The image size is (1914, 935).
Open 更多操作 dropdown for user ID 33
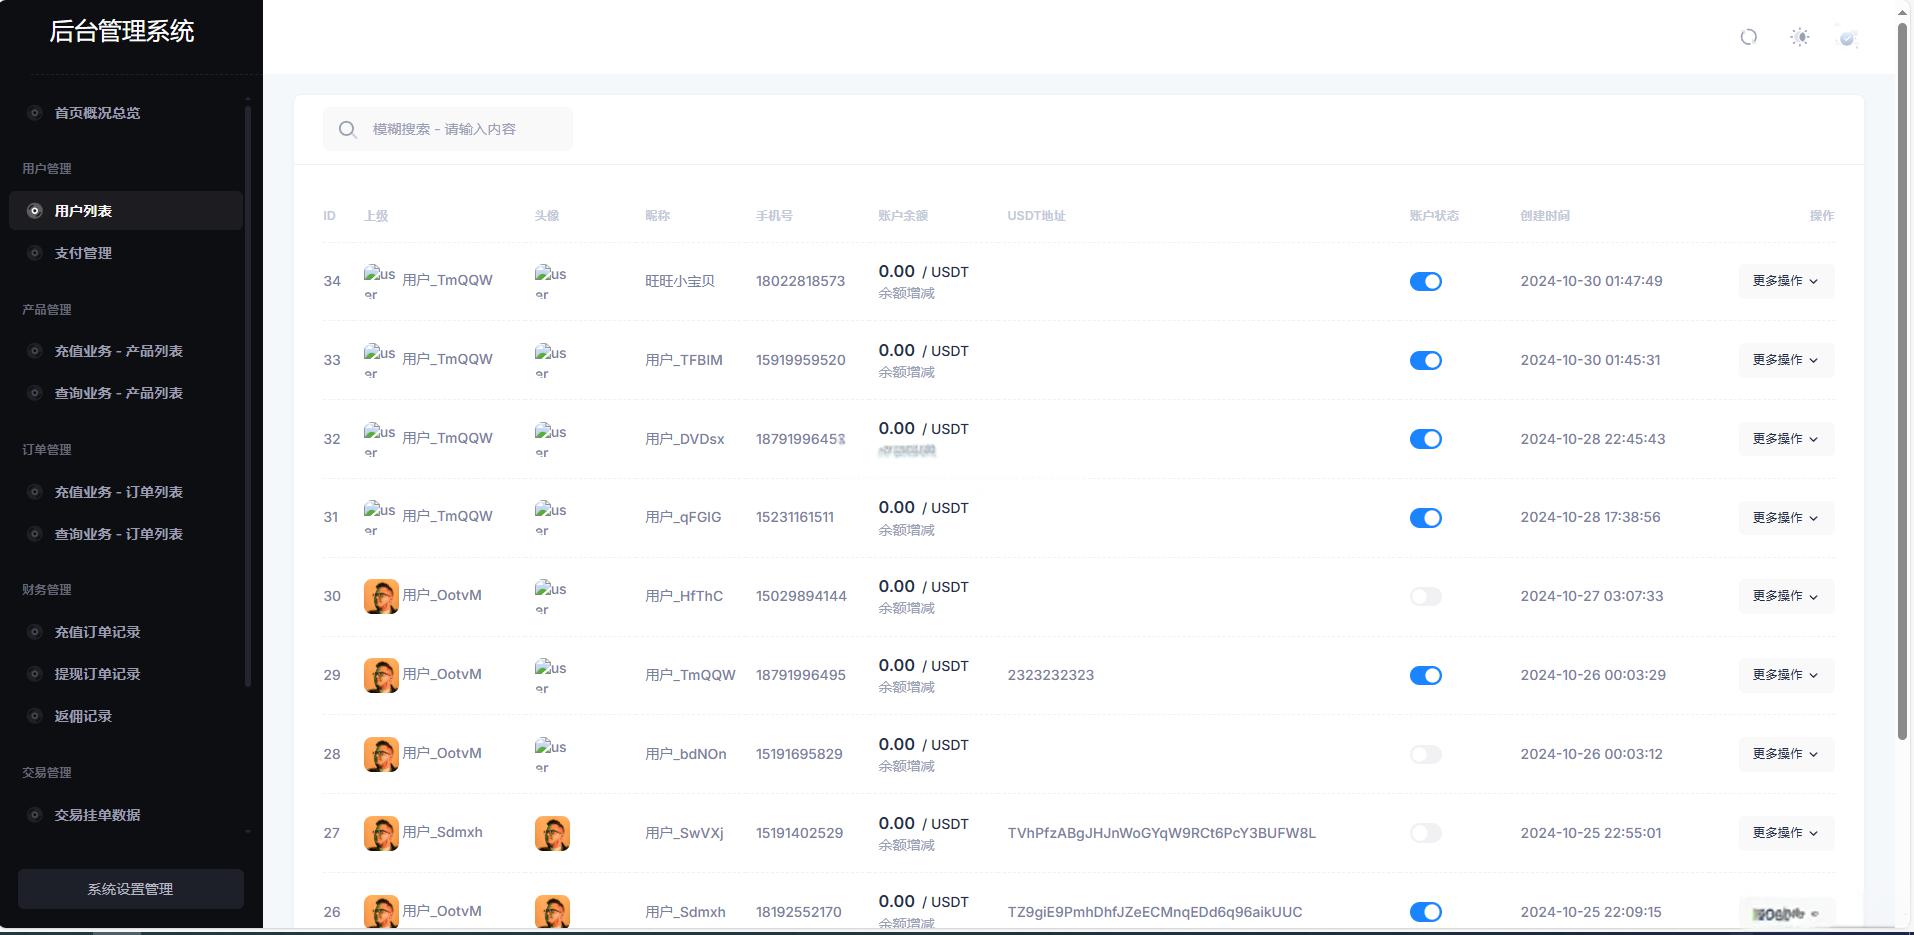(x=1786, y=360)
